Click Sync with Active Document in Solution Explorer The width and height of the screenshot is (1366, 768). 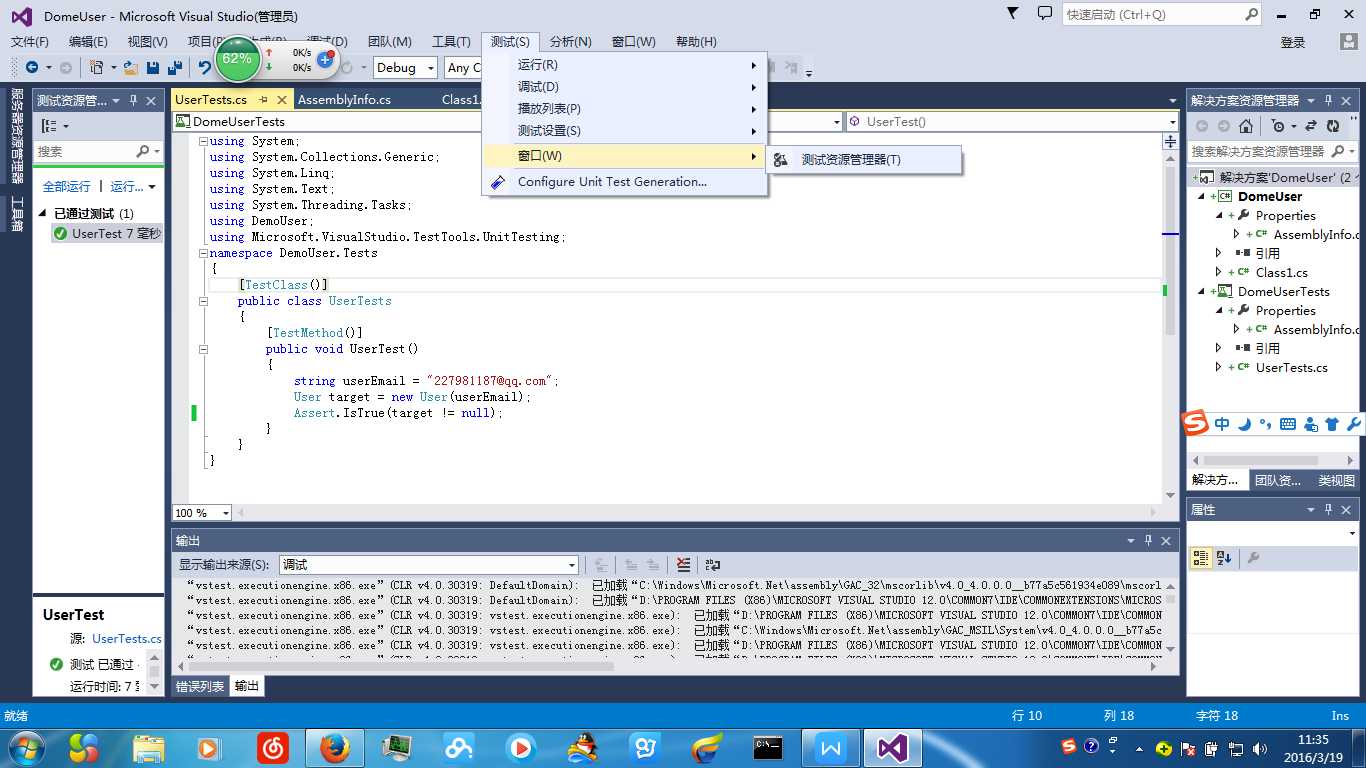click(x=1312, y=126)
